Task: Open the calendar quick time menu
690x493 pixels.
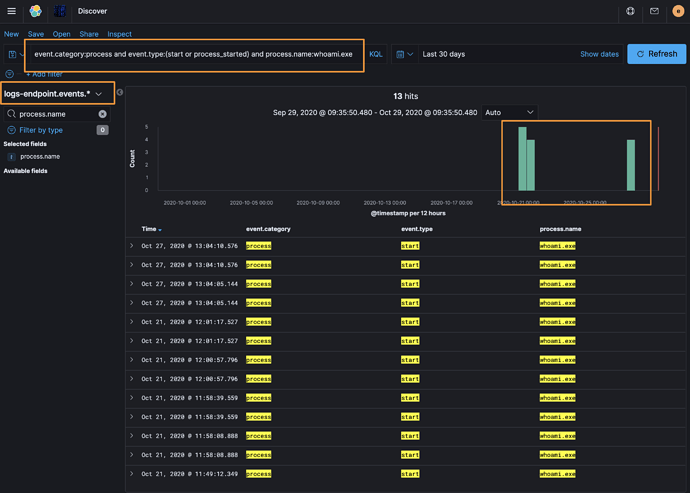Action: (x=403, y=54)
